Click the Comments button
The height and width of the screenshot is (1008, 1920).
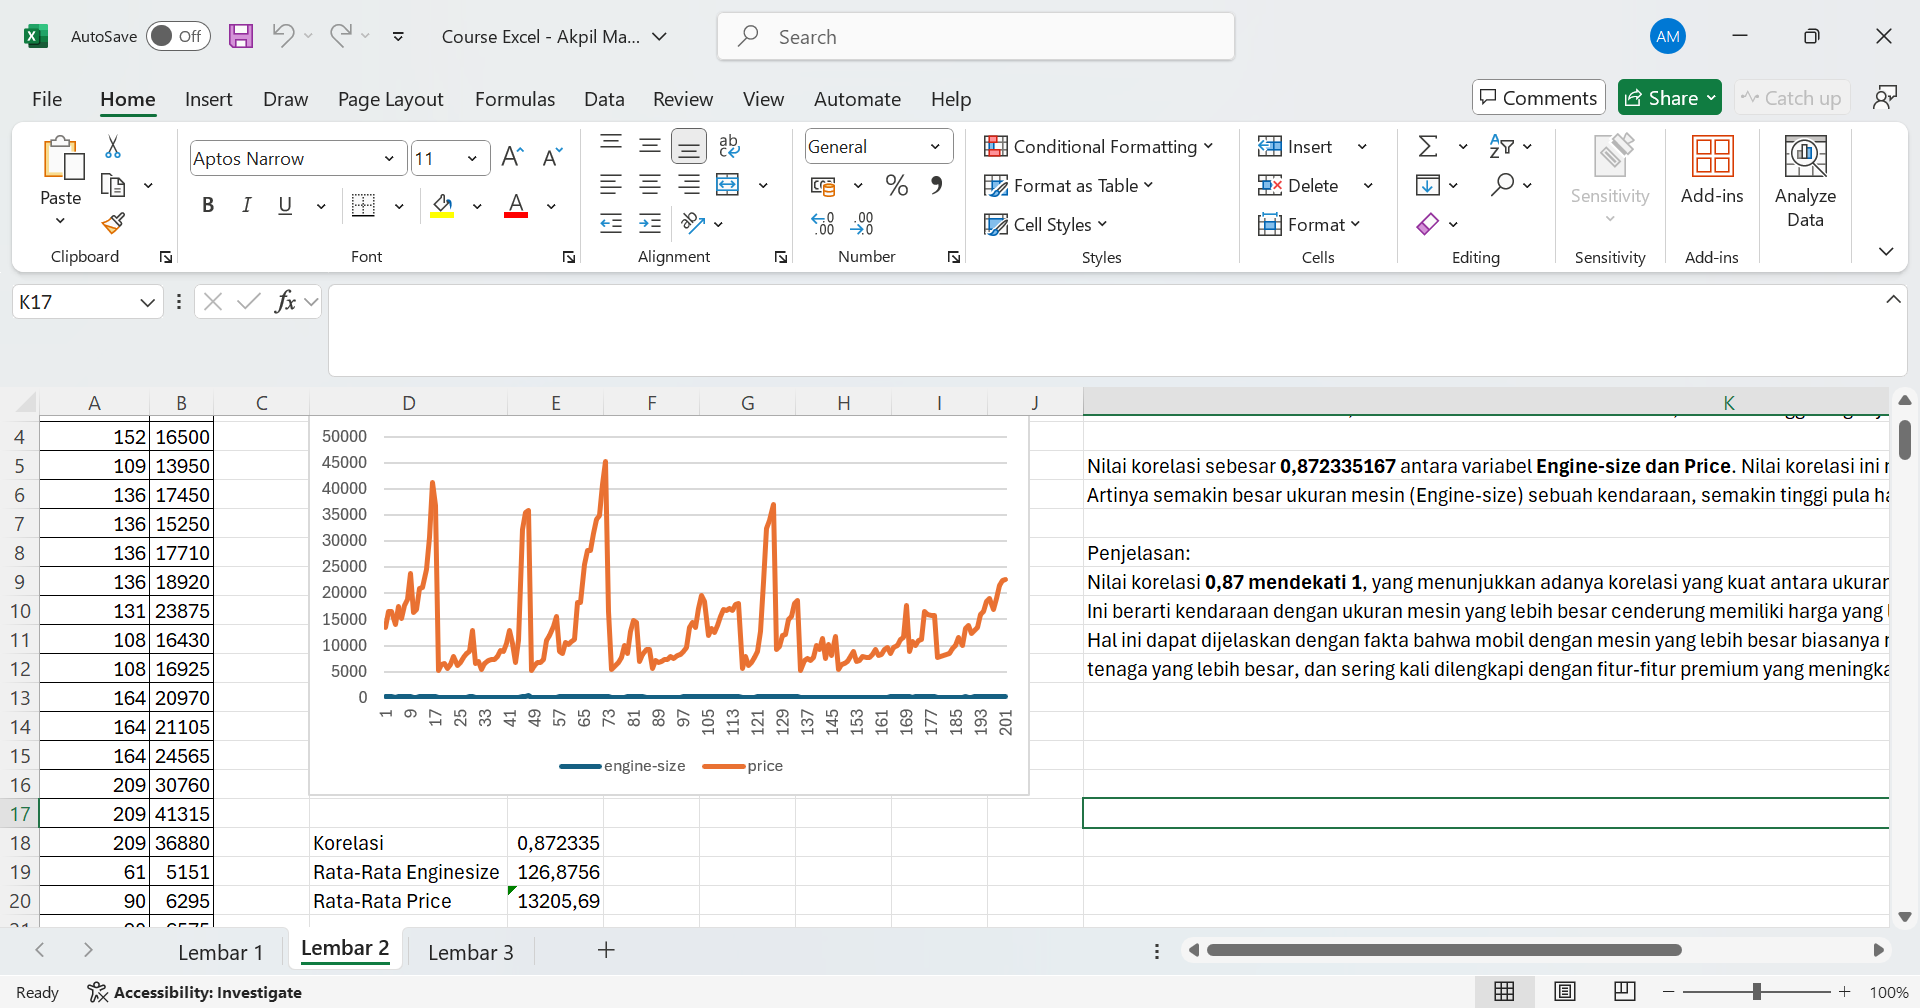tap(1538, 97)
